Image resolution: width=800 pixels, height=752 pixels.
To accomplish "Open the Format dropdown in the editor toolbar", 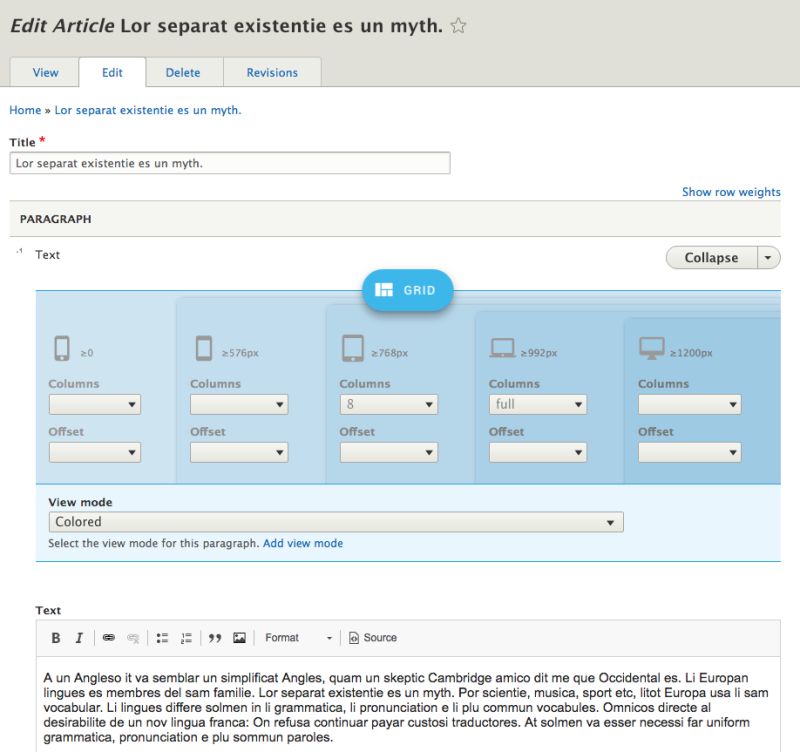I will point(298,638).
